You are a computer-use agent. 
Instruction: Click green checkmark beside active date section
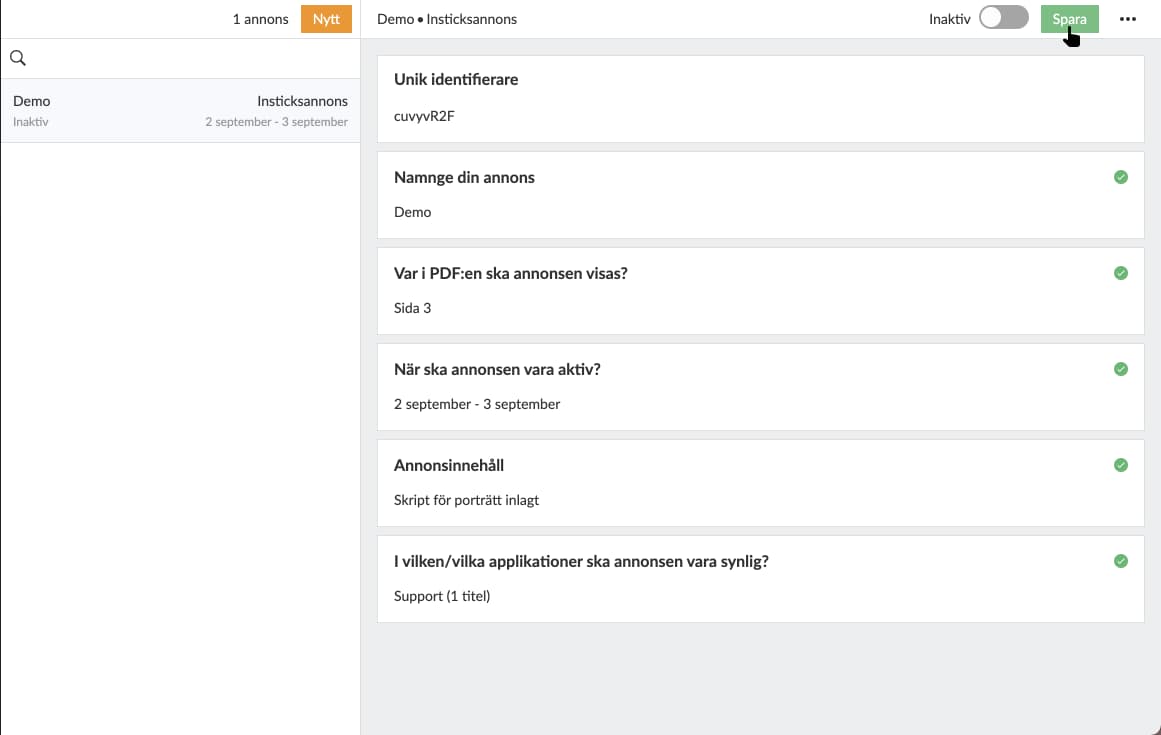point(1121,369)
